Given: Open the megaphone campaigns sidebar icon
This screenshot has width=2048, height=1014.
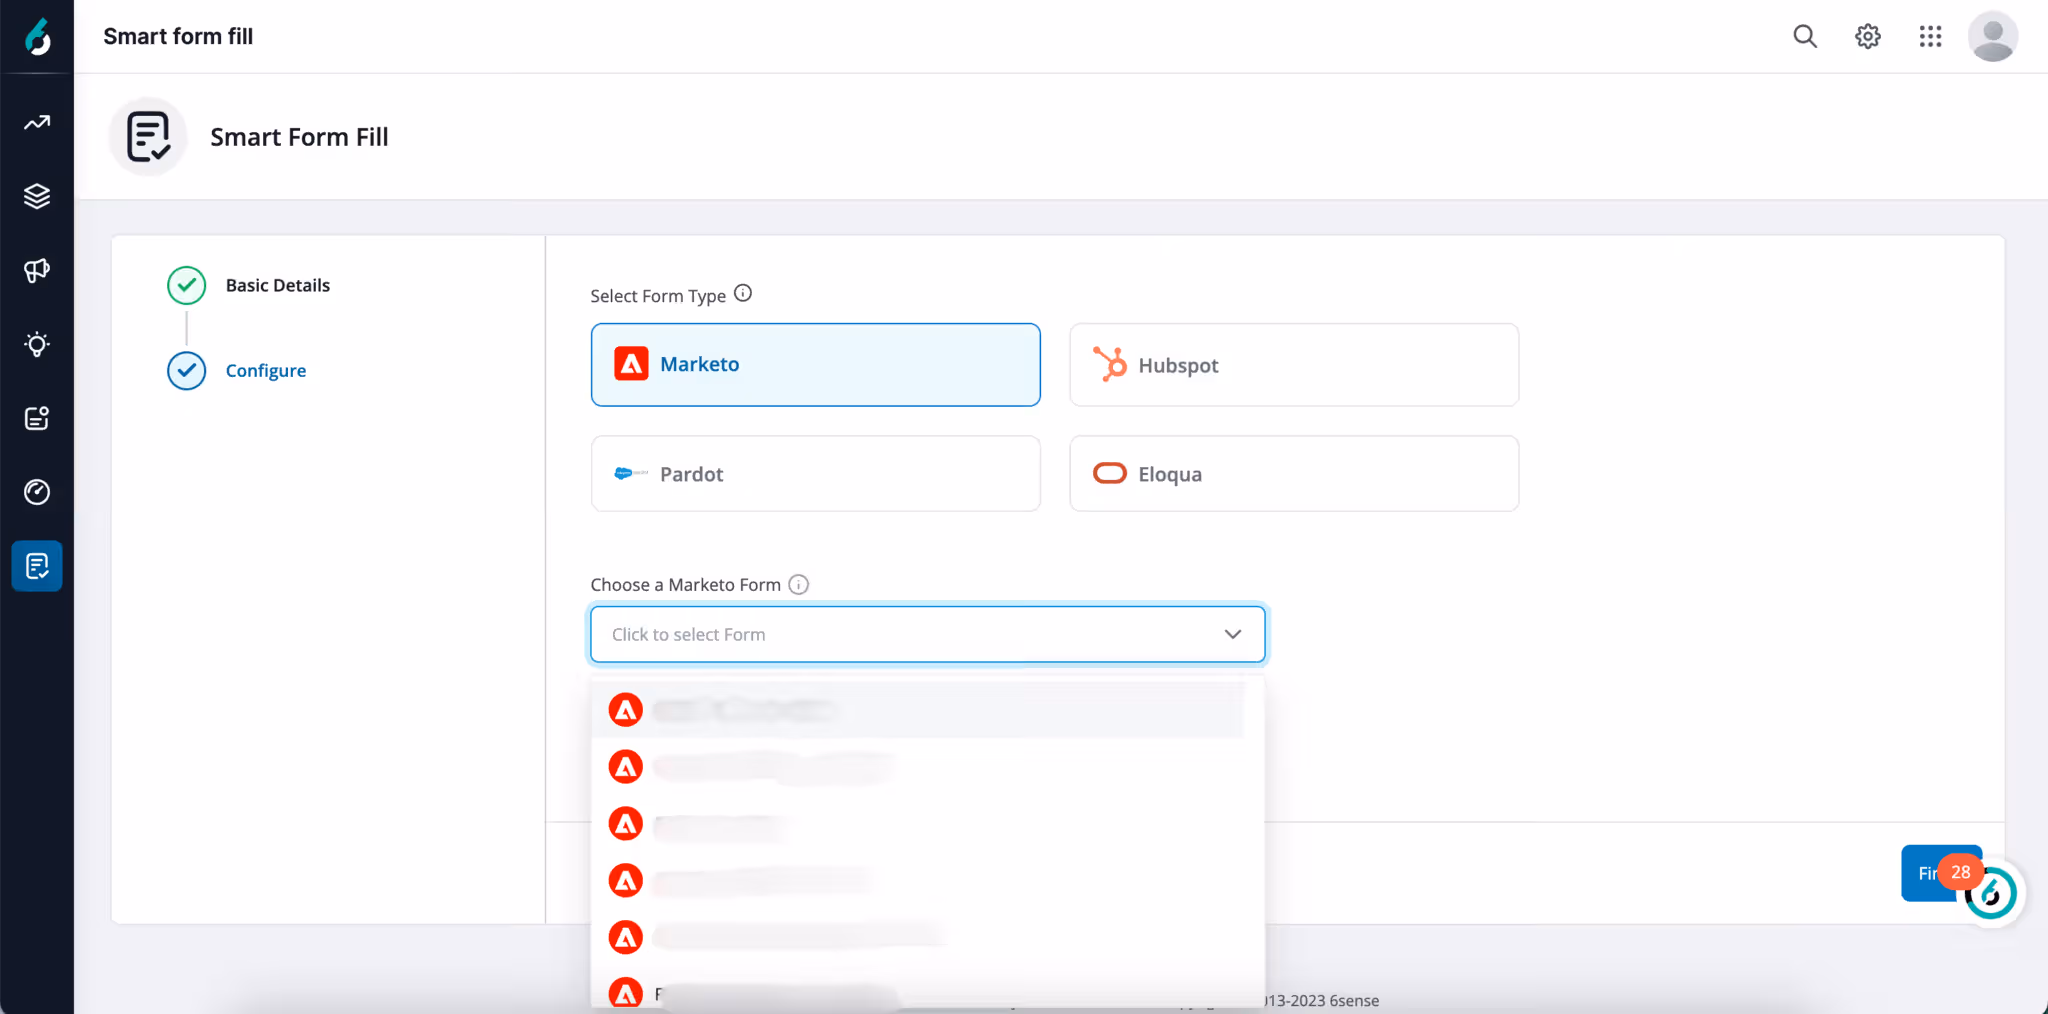Looking at the screenshot, I should click(x=37, y=270).
